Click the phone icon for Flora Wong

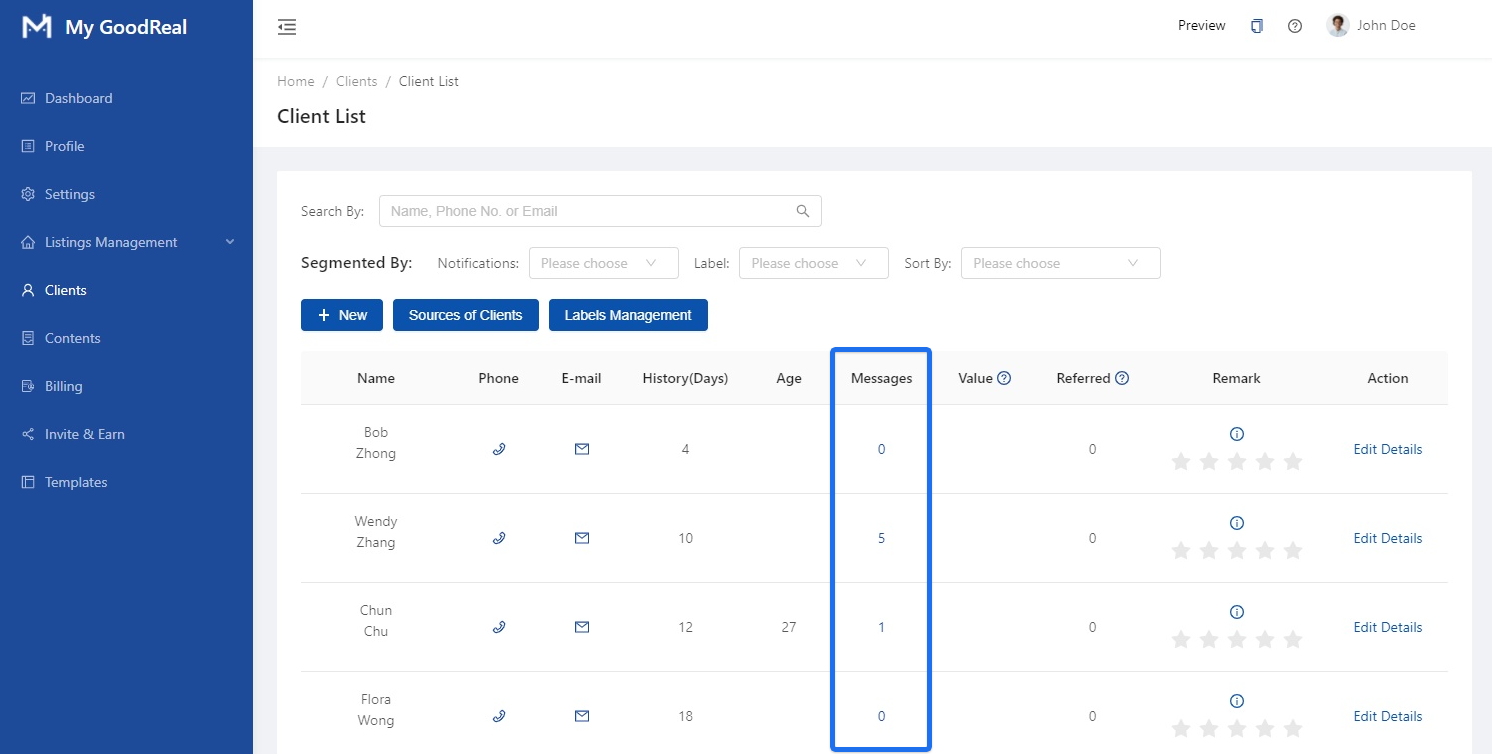[499, 716]
